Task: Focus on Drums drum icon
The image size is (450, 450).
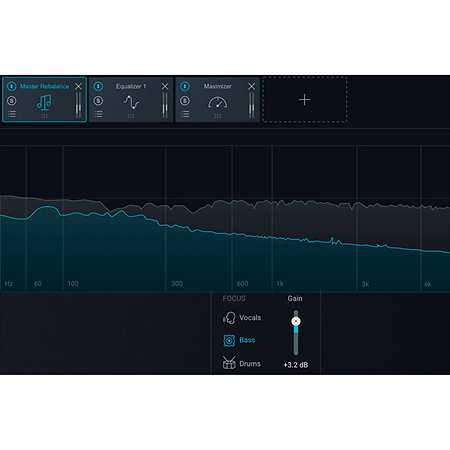Action: (229, 363)
